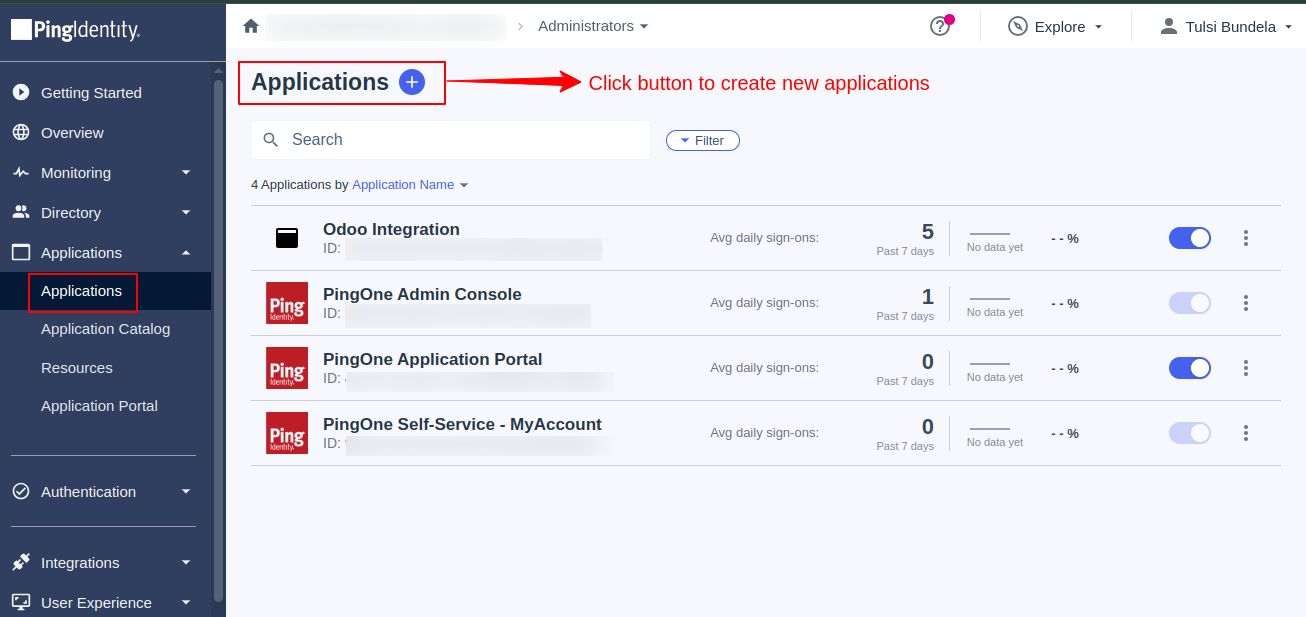Open the Administrators environment dropdown

593,26
